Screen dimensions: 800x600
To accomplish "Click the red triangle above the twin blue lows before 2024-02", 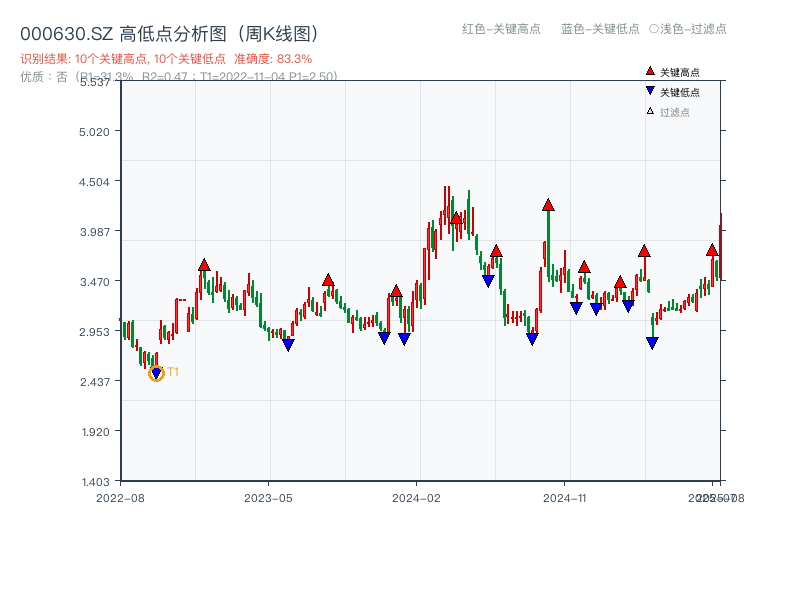I will [x=396, y=291].
